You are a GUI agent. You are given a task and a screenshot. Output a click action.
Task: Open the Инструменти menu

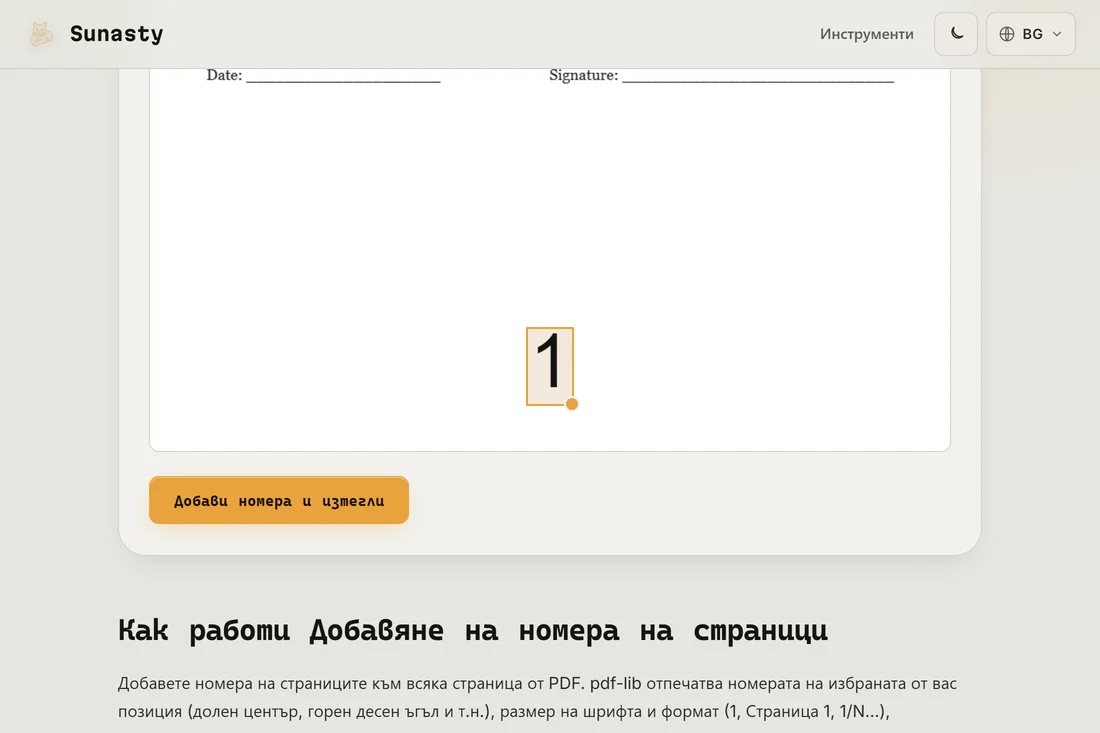[866, 34]
